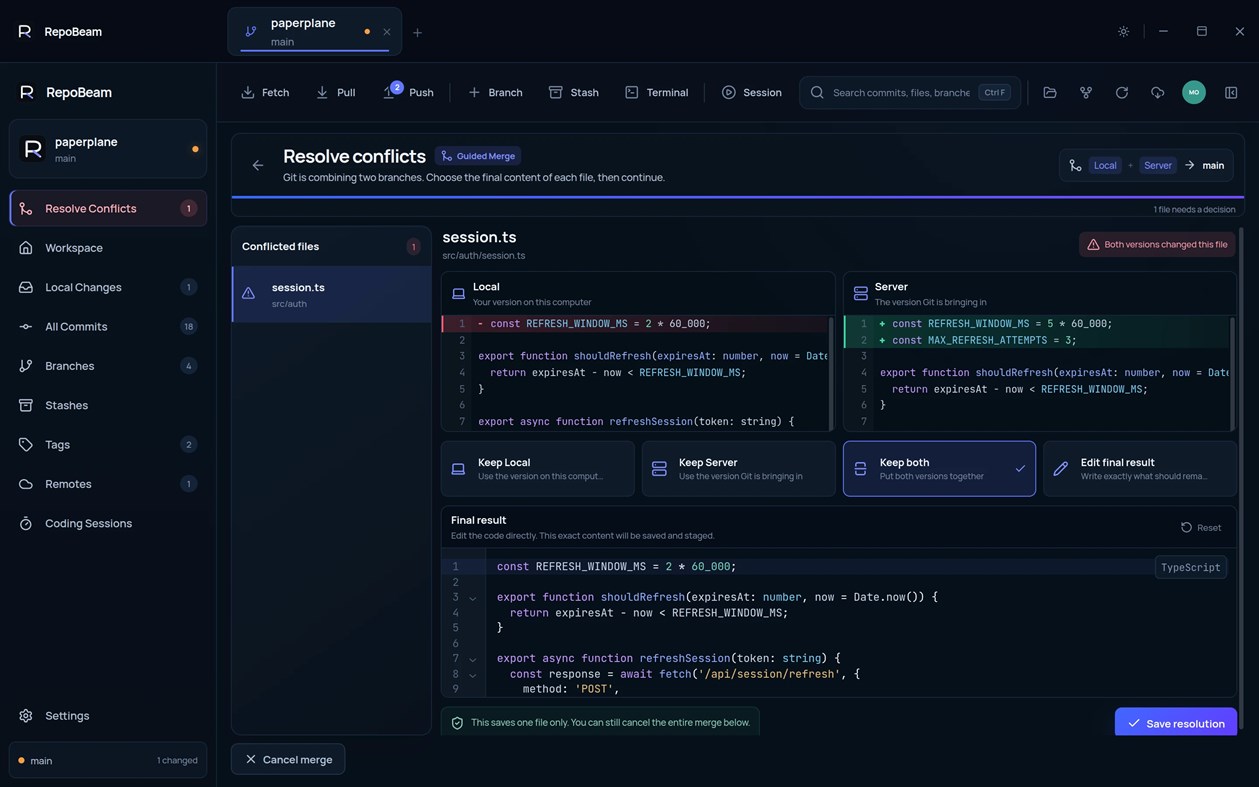1259x787 pixels.
Task: Click '1 file needs a decision' text
Action: (1194, 210)
